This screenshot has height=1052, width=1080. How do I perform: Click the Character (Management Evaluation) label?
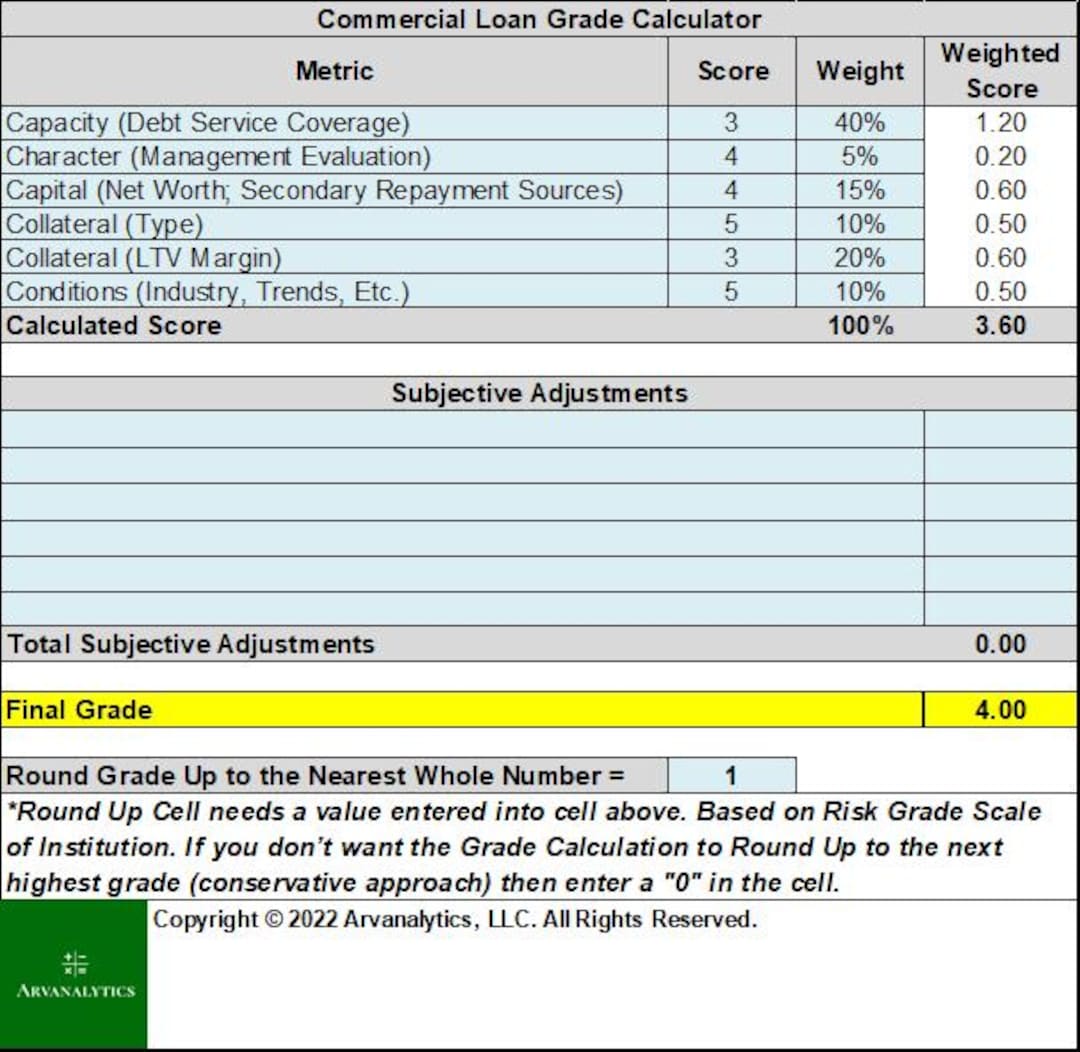click(218, 156)
